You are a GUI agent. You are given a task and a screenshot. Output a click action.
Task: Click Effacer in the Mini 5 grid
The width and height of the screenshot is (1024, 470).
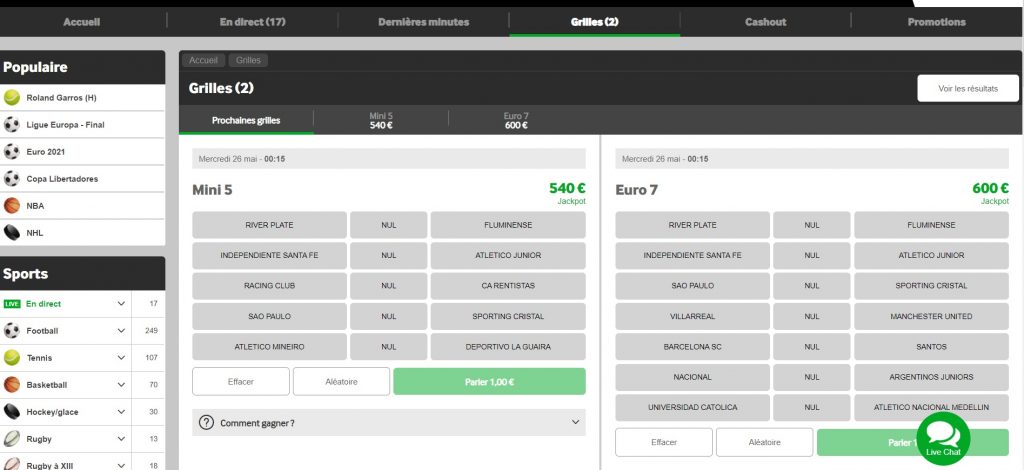(240, 381)
